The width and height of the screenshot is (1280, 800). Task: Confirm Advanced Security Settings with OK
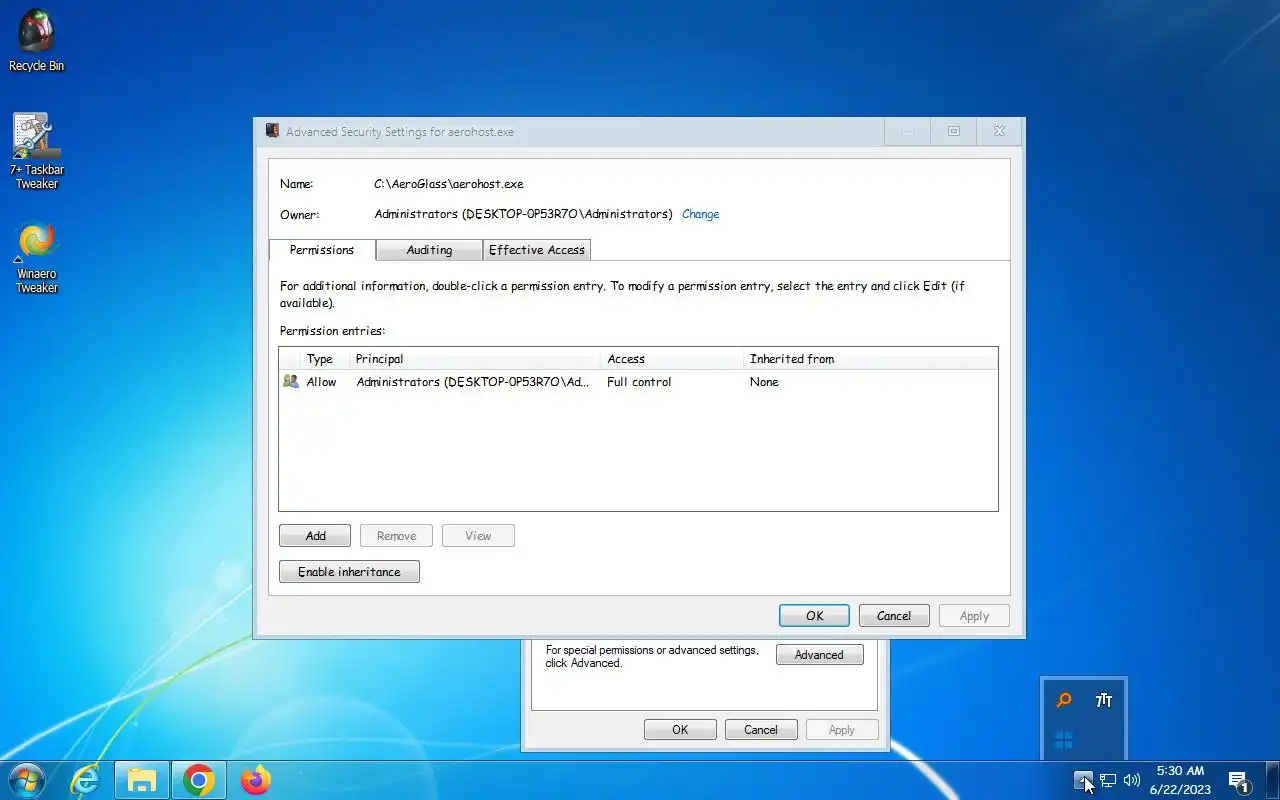pos(814,616)
